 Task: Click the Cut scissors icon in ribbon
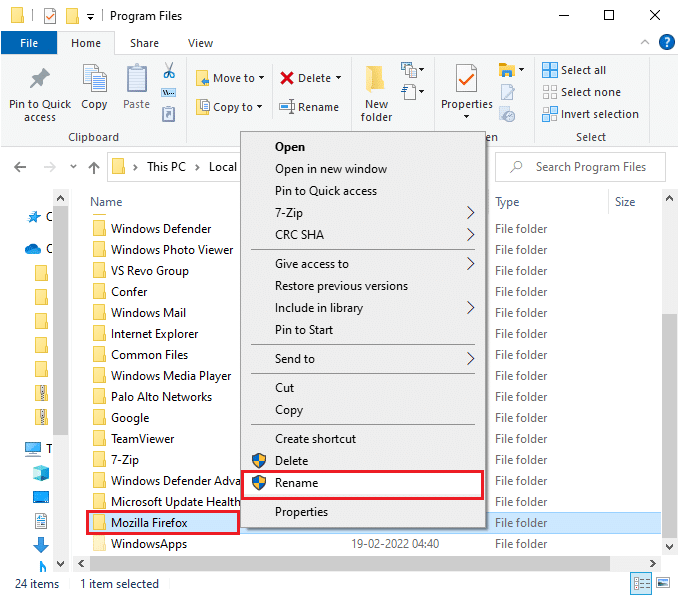pyautogui.click(x=169, y=70)
